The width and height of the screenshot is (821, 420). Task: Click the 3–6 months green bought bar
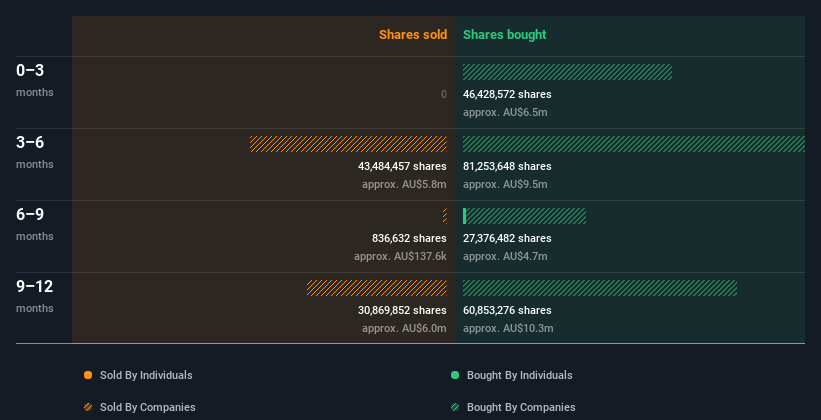[x=634, y=144]
